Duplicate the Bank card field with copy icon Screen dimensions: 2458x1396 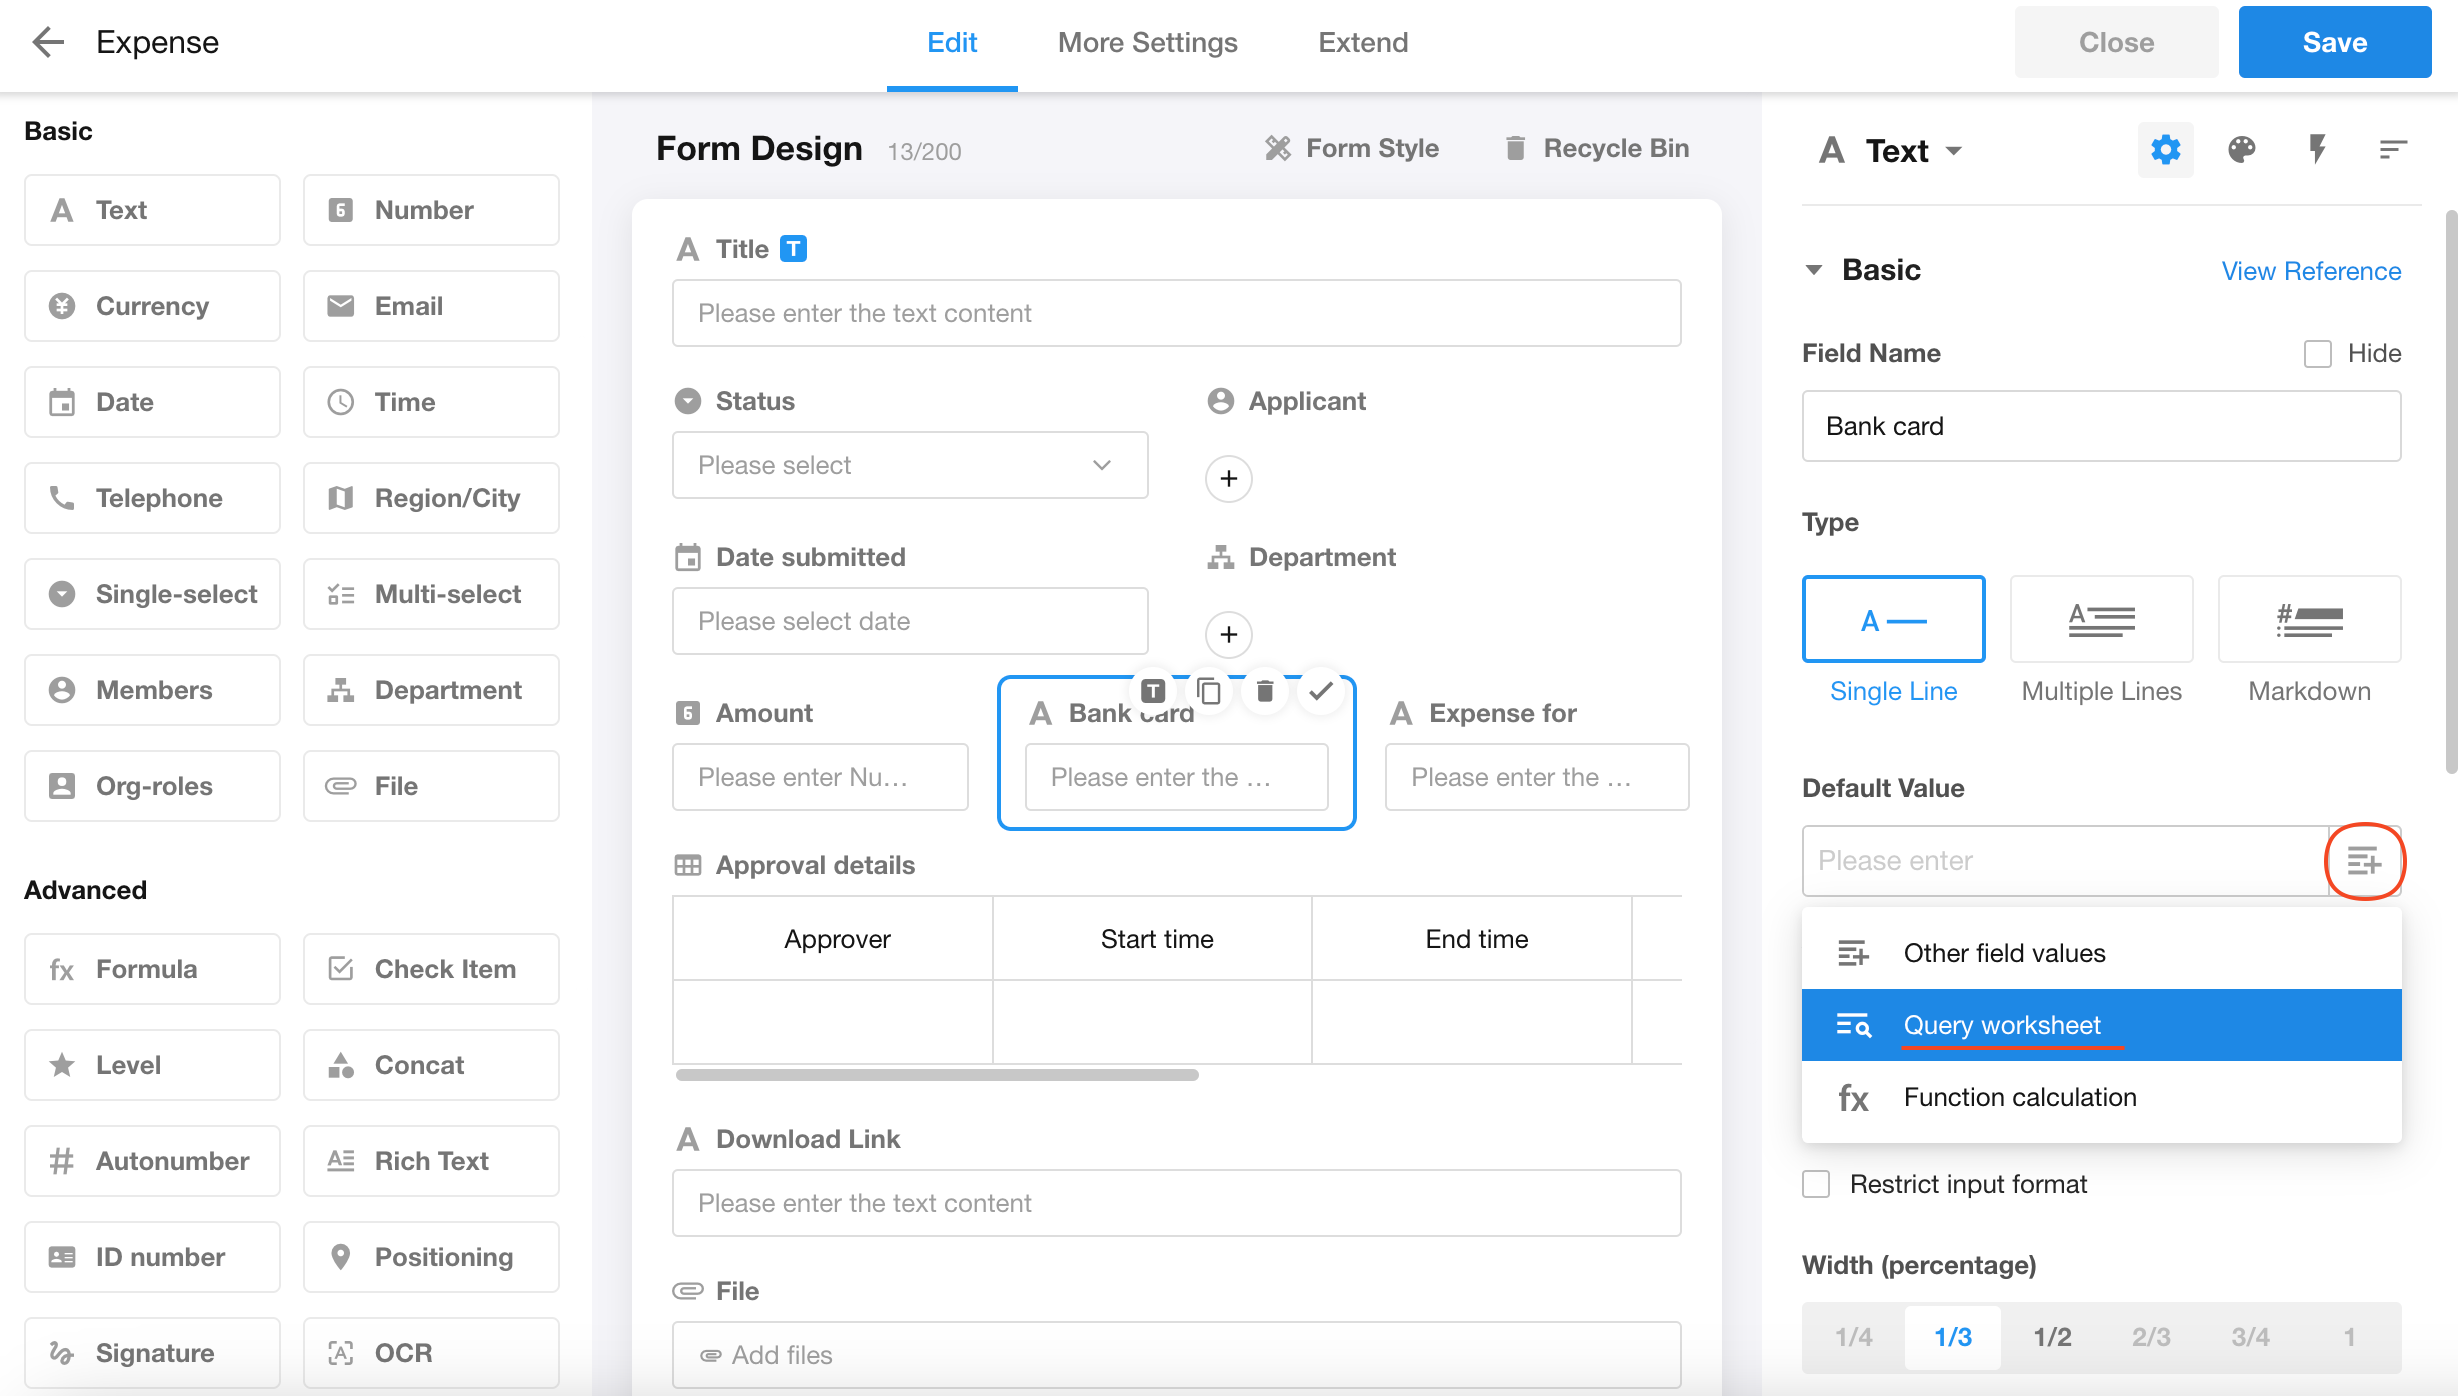[x=1208, y=691]
